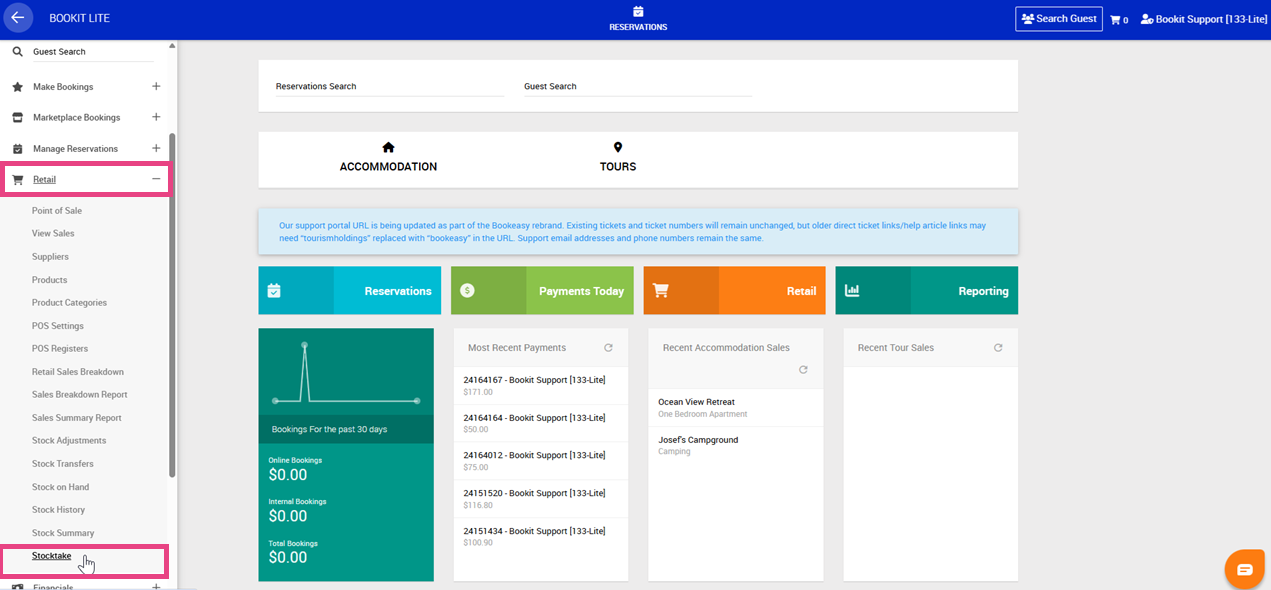Expand Marketplace Bookings with plus sign
This screenshot has height=590, width=1271.
(156, 117)
